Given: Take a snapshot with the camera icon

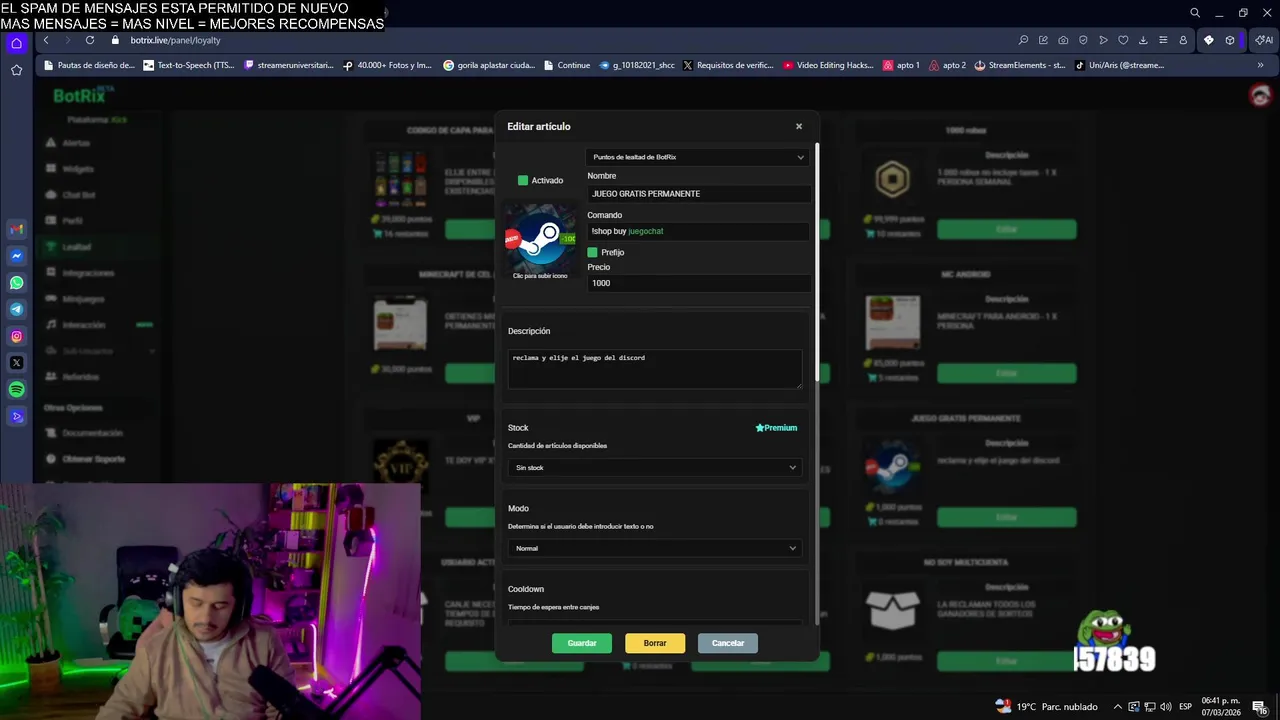Looking at the screenshot, I should tap(1063, 40).
